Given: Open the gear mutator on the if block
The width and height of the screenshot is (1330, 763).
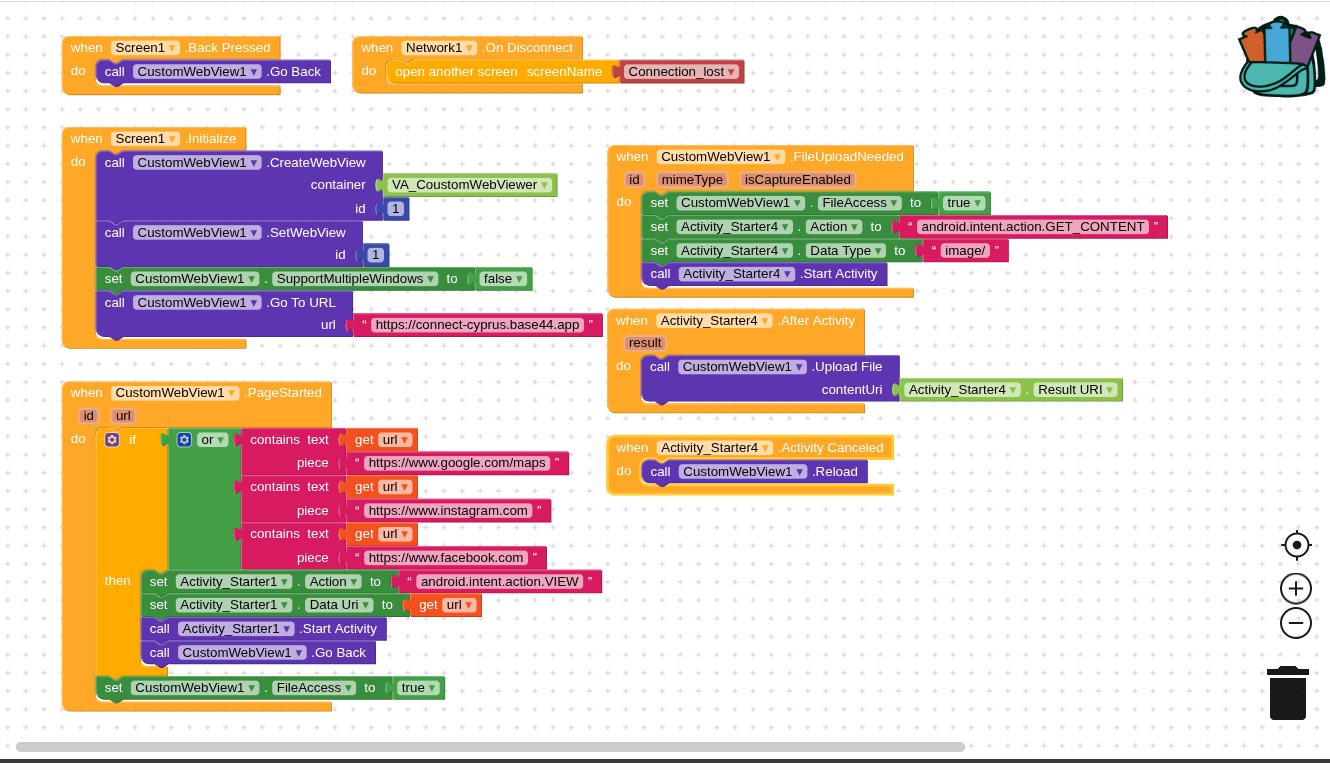Looking at the screenshot, I should pos(112,439).
